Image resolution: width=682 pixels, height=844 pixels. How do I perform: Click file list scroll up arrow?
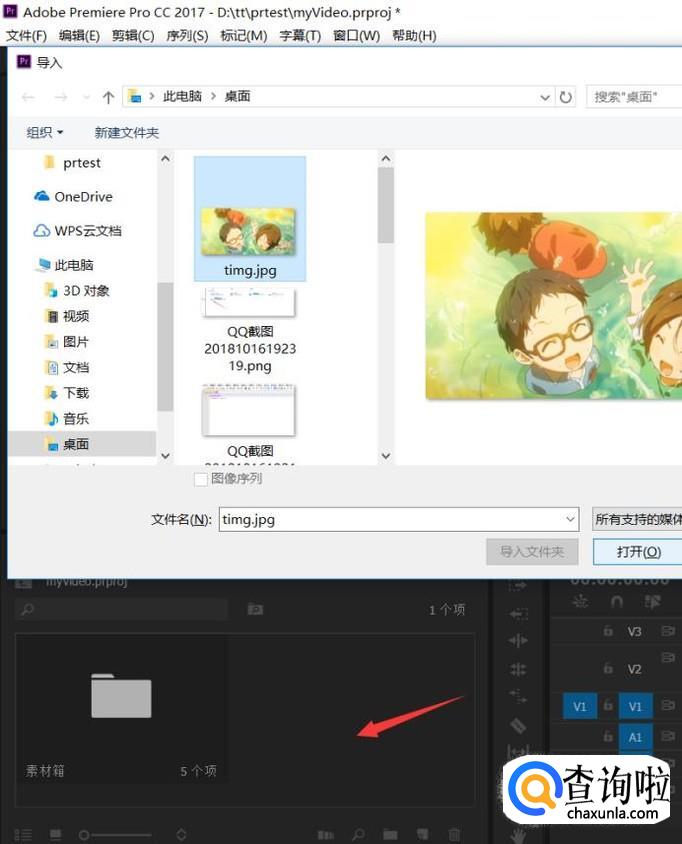pos(385,159)
